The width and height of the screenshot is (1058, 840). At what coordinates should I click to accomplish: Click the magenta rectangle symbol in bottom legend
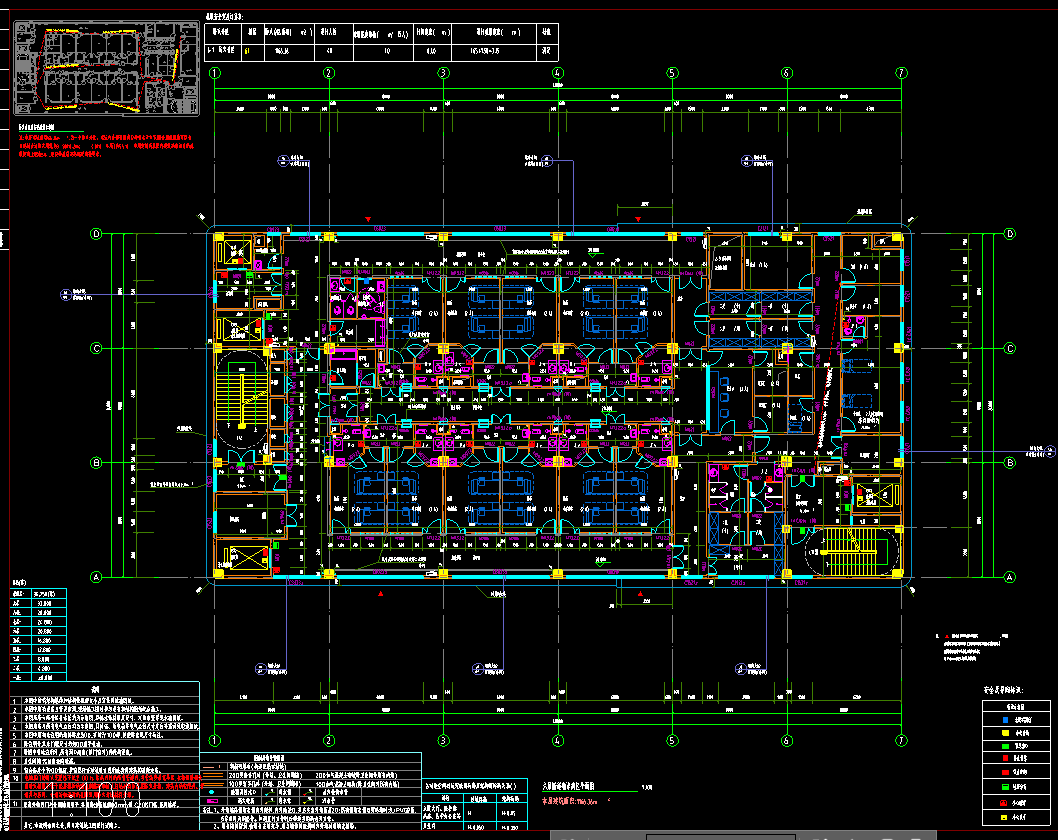coord(213,802)
